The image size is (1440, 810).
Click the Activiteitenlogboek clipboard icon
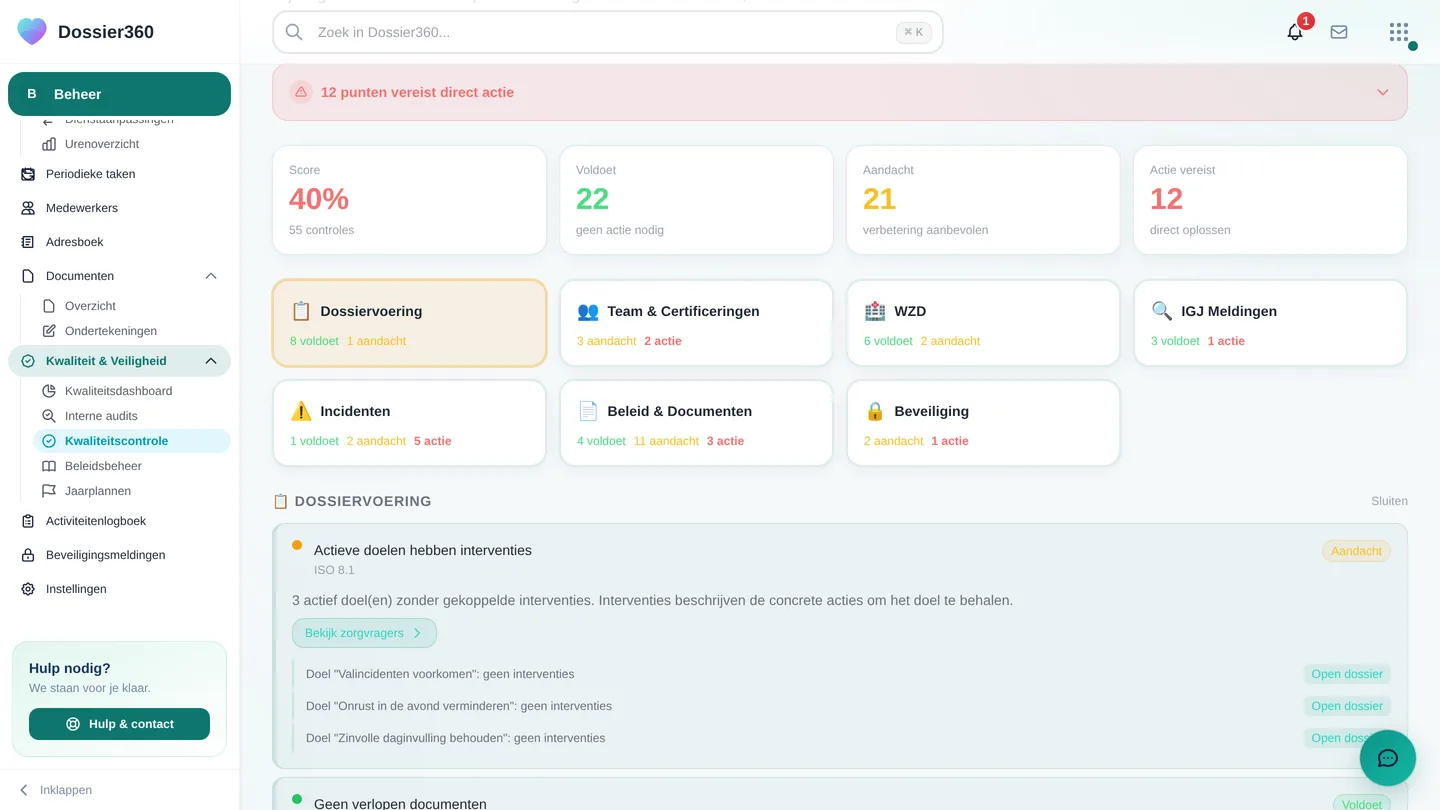[28, 521]
